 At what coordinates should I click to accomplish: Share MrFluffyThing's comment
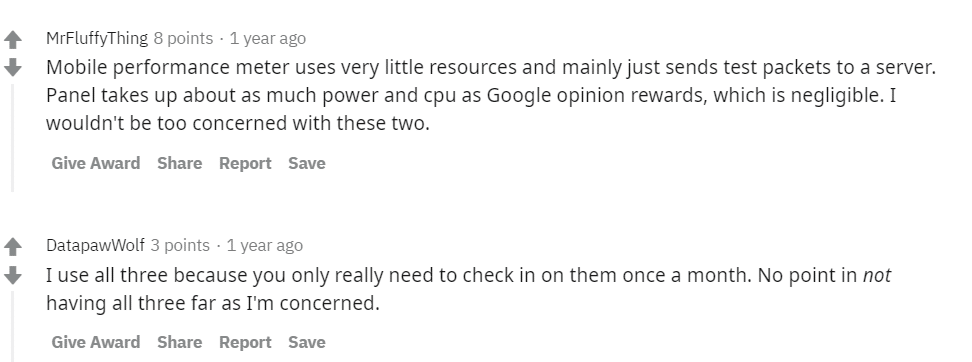click(179, 163)
